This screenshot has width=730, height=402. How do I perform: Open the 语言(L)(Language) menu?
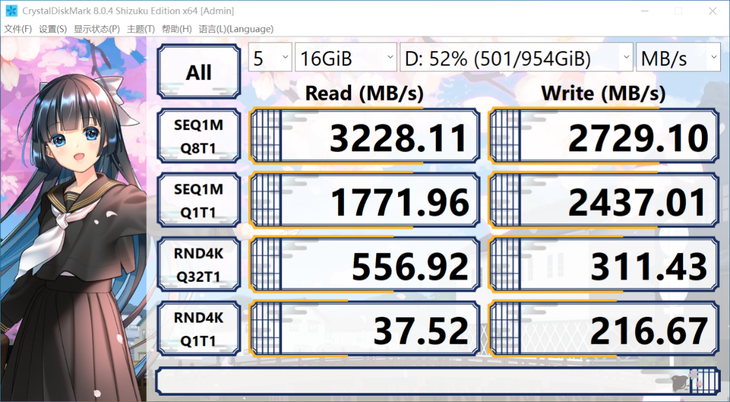(x=236, y=29)
